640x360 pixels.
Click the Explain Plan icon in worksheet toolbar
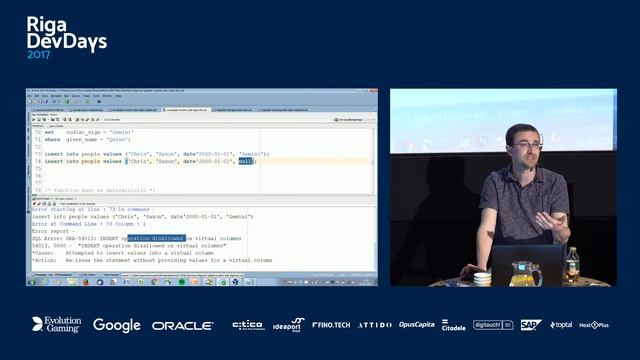[44, 120]
